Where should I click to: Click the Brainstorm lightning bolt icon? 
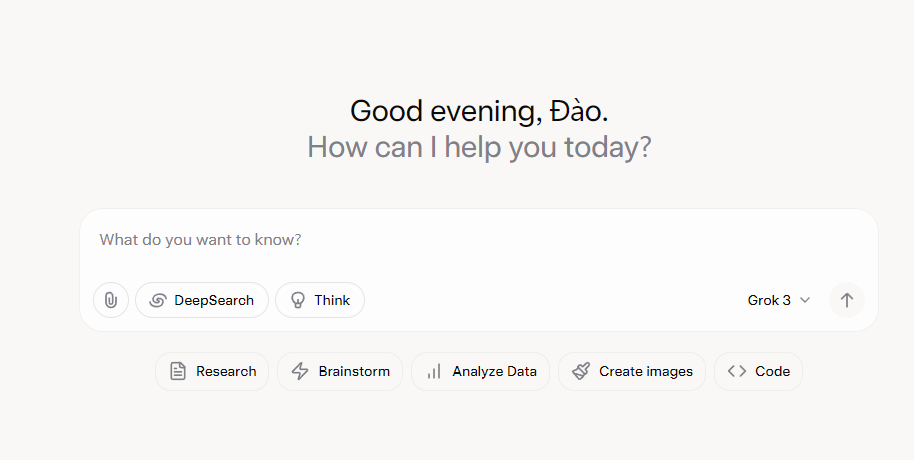pyautogui.click(x=300, y=371)
